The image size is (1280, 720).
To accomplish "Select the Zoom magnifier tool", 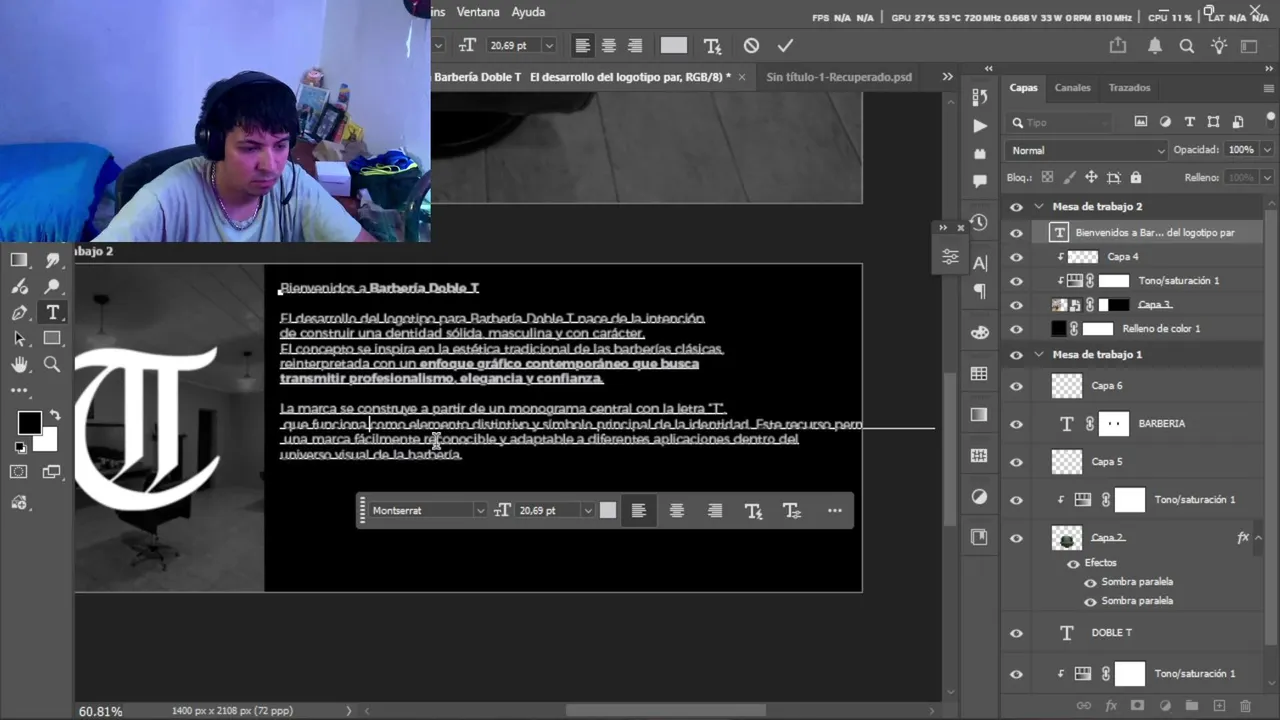I will tap(52, 365).
